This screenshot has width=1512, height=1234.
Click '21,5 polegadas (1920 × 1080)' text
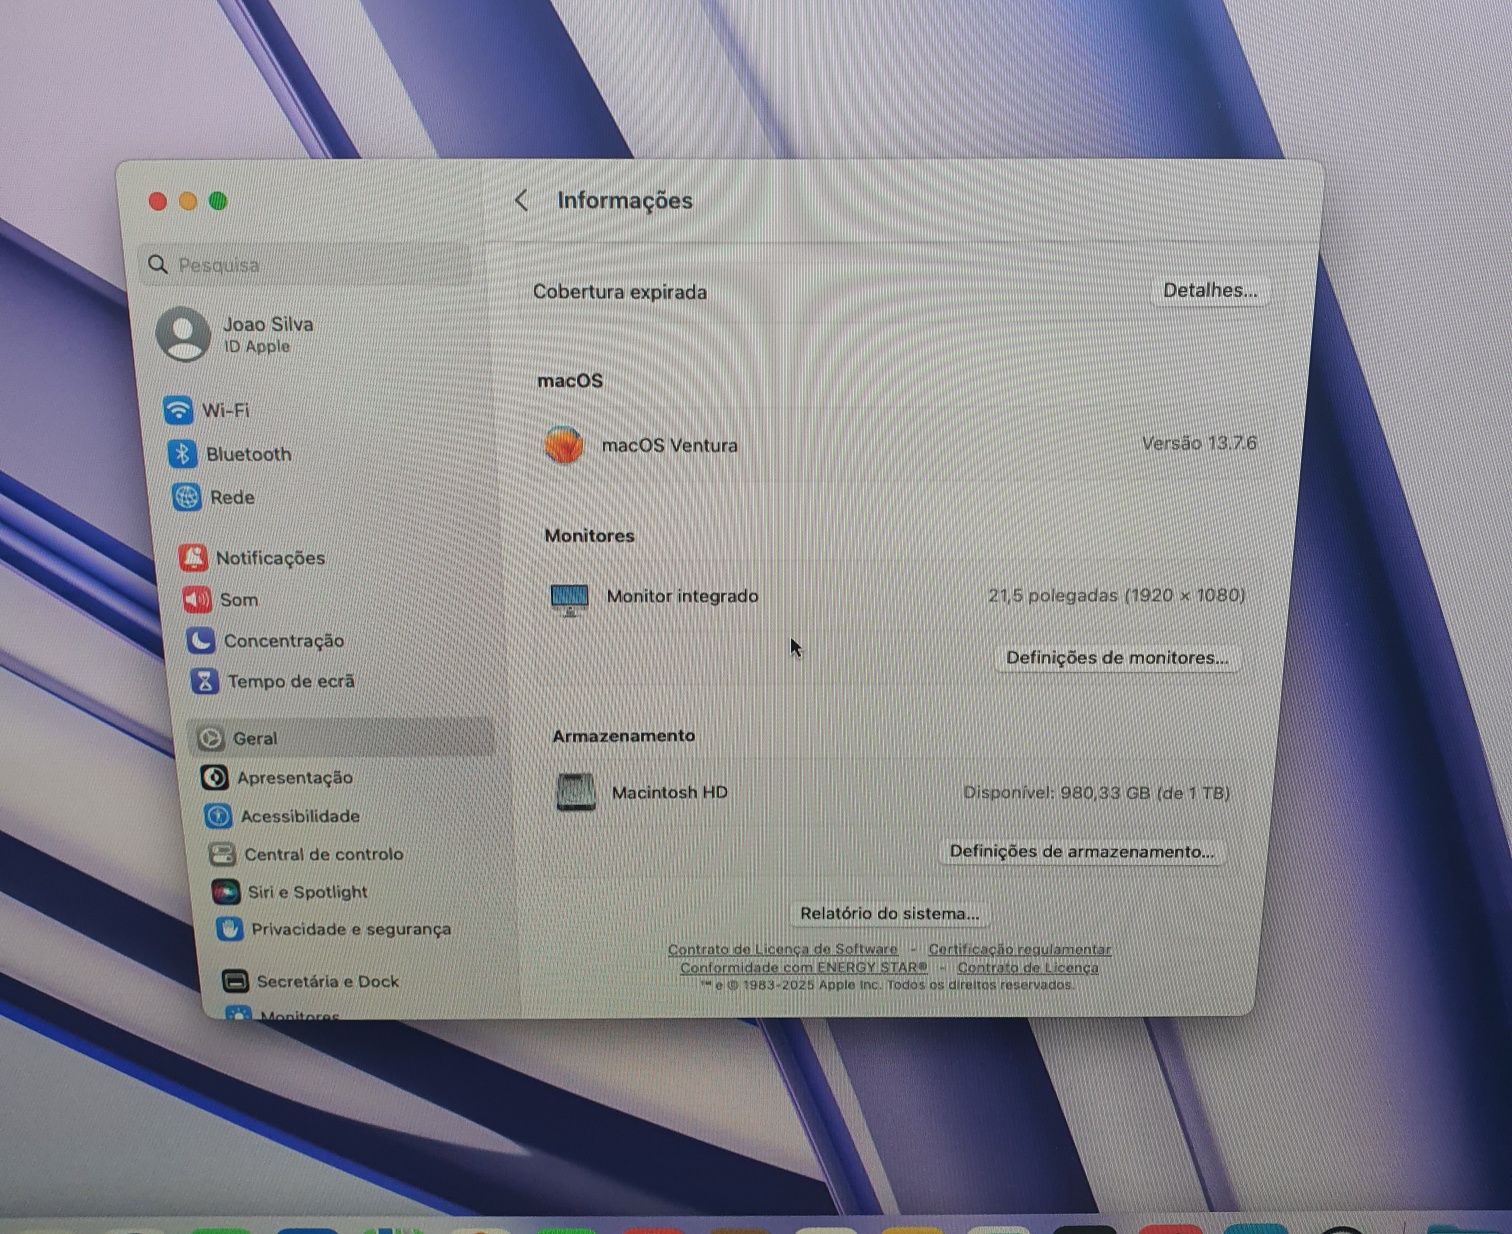1116,595
